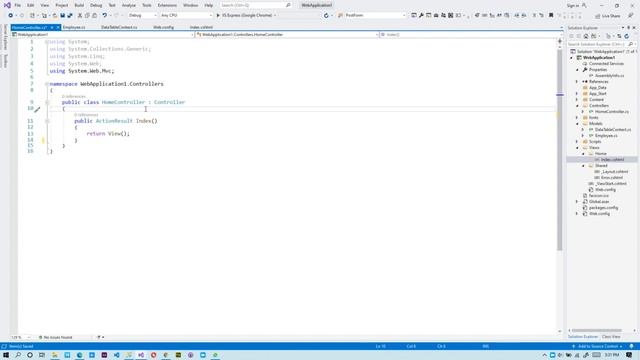Open the PostForm find combo box
The height and width of the screenshot is (360, 640).
click(x=375, y=16)
